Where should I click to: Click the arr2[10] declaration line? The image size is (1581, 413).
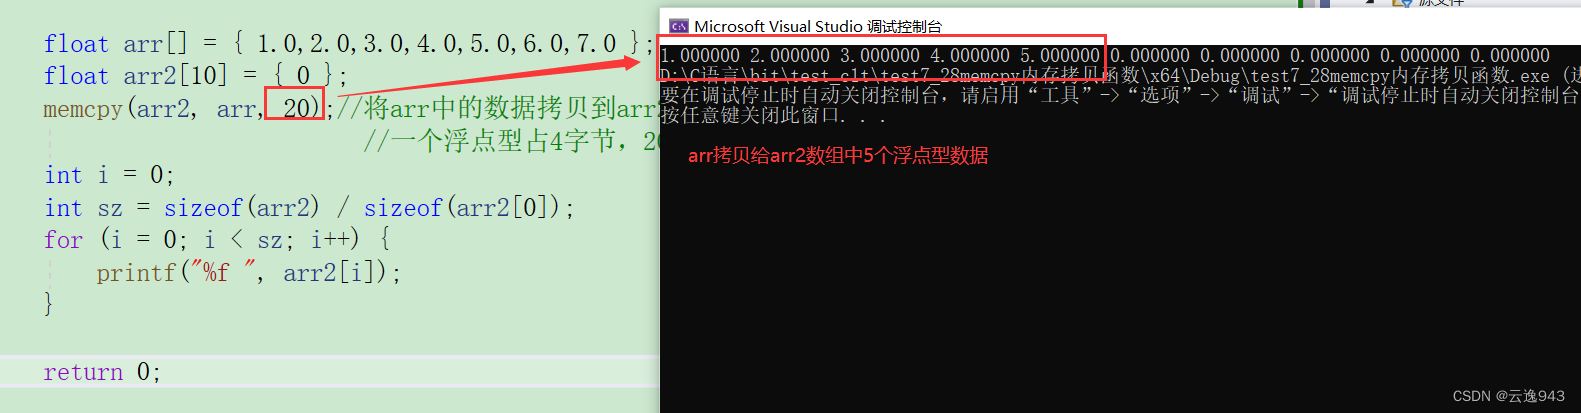[x=195, y=76]
